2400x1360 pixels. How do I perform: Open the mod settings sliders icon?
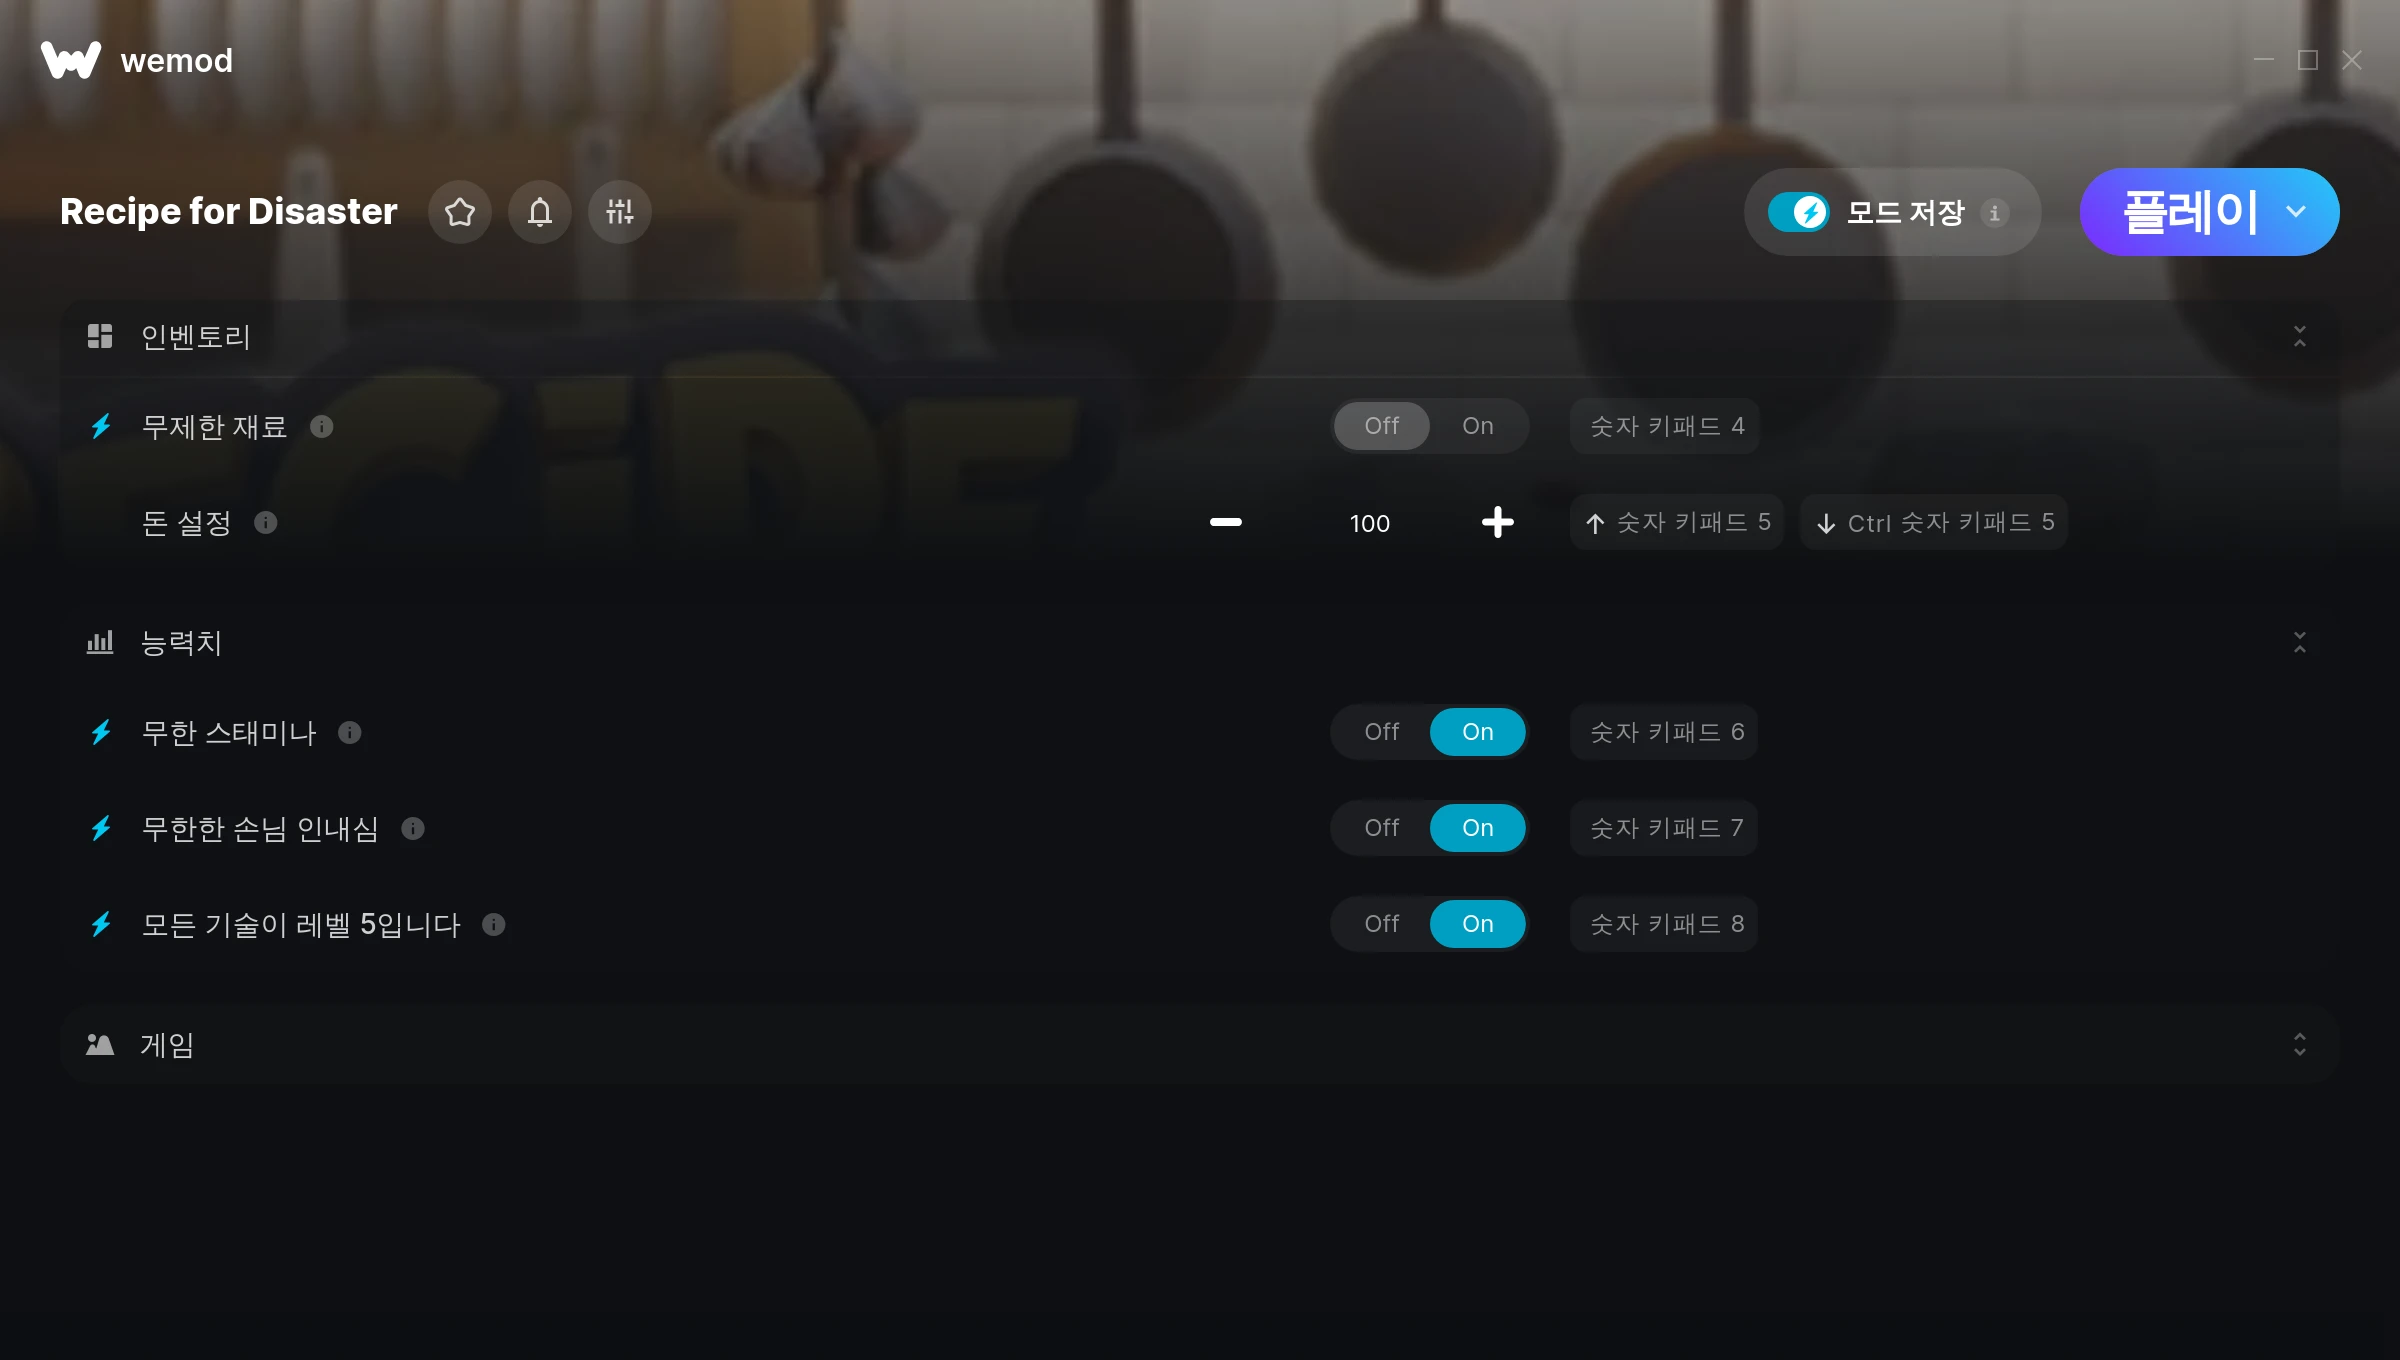click(620, 212)
